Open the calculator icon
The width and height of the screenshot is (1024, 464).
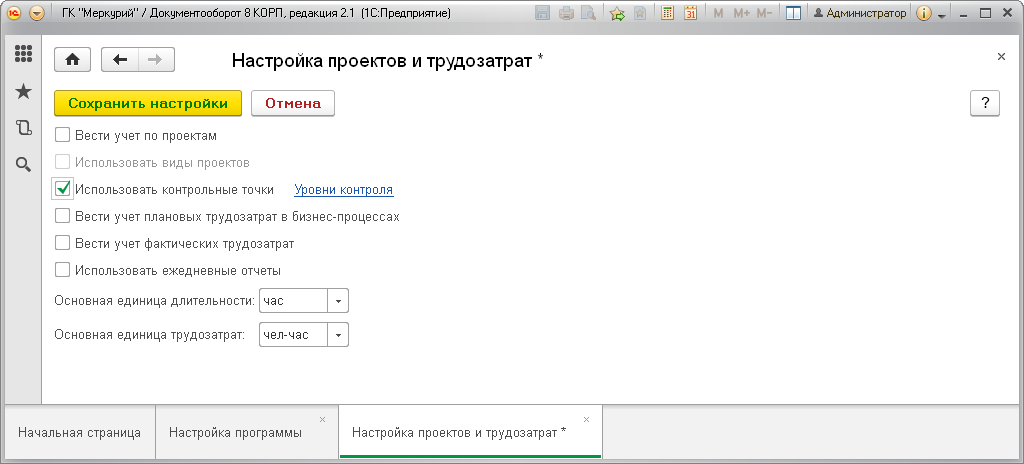[x=667, y=13]
